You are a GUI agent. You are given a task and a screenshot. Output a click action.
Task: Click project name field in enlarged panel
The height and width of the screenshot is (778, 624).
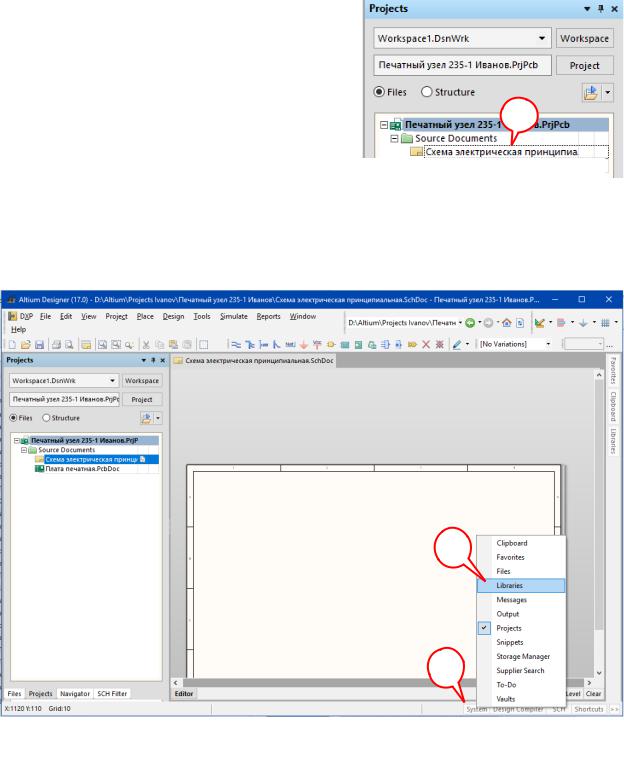click(462, 65)
